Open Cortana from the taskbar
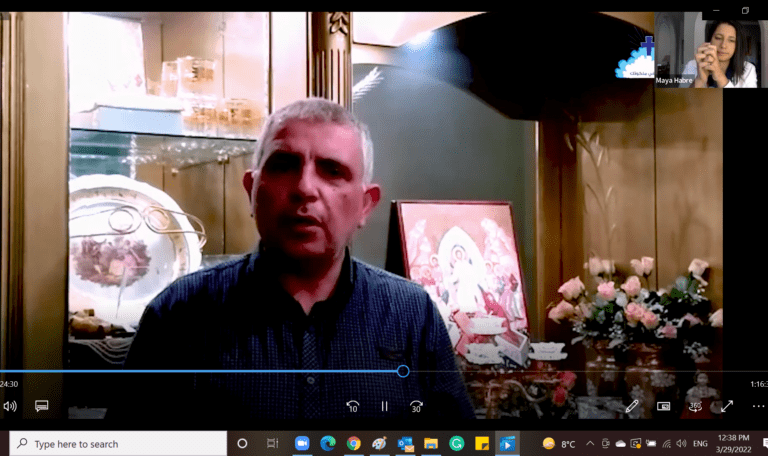Viewport: 768px width, 456px height. pos(242,444)
